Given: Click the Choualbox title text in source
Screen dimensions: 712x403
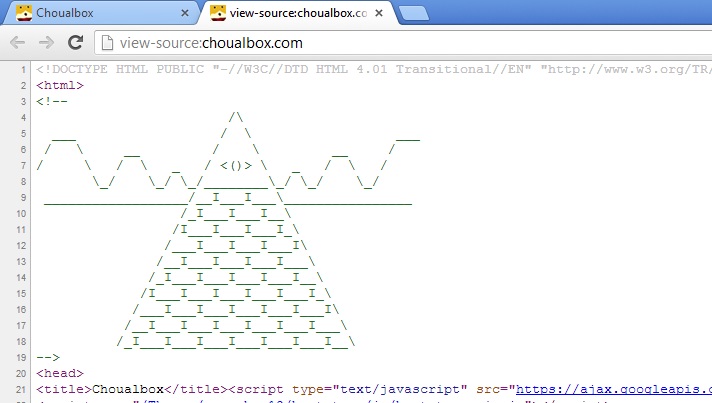Looking at the screenshot, I should (128, 389).
